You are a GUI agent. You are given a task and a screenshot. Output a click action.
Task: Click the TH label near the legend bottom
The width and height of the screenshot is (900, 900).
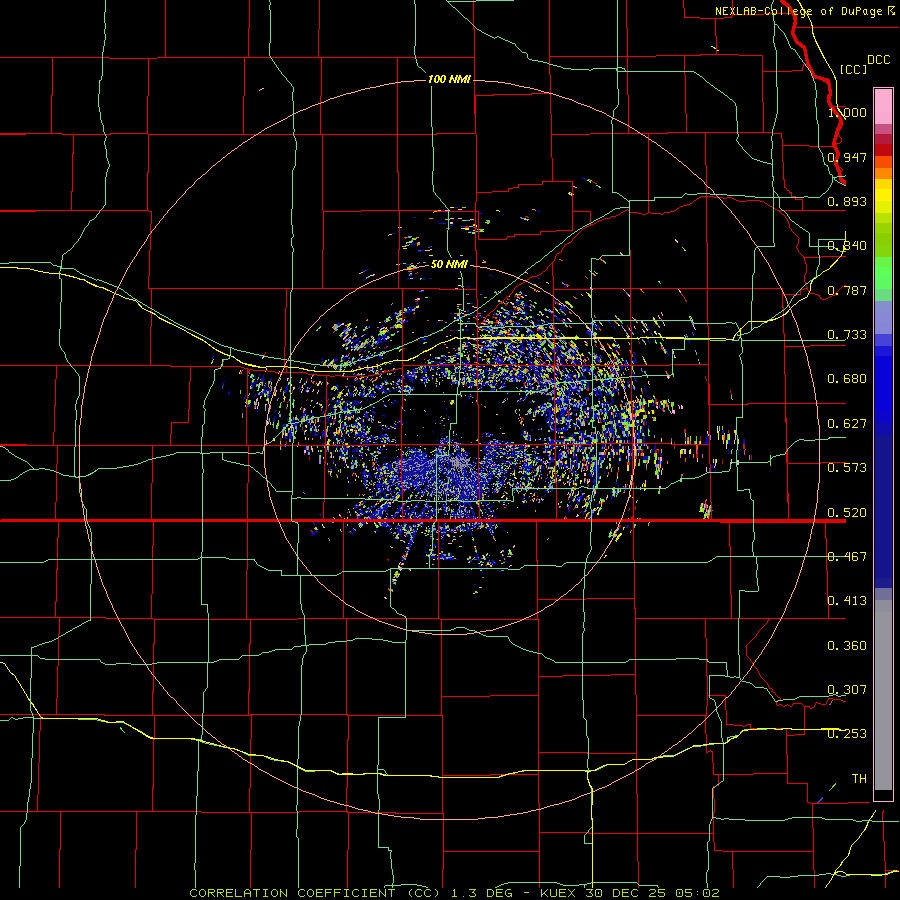click(859, 779)
